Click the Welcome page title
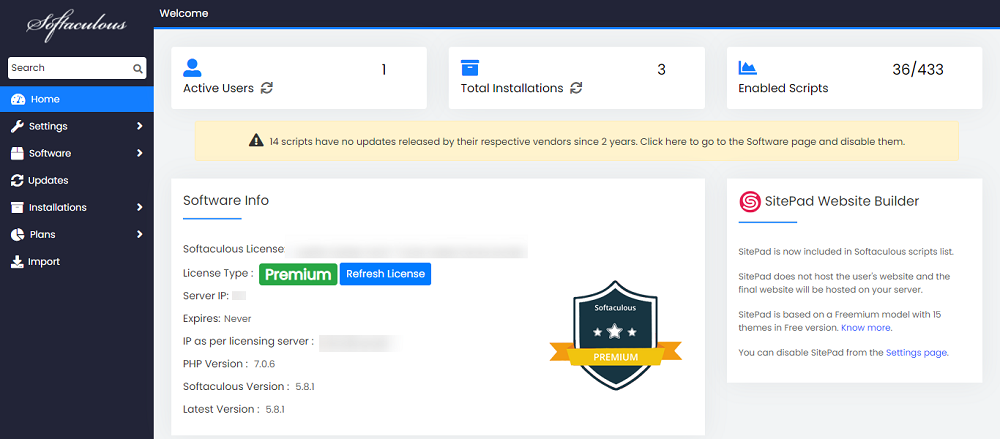This screenshot has width=1000, height=439. tap(184, 13)
